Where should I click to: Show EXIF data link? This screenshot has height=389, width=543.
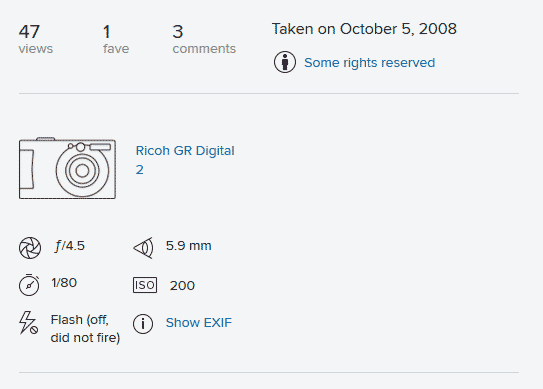point(199,322)
